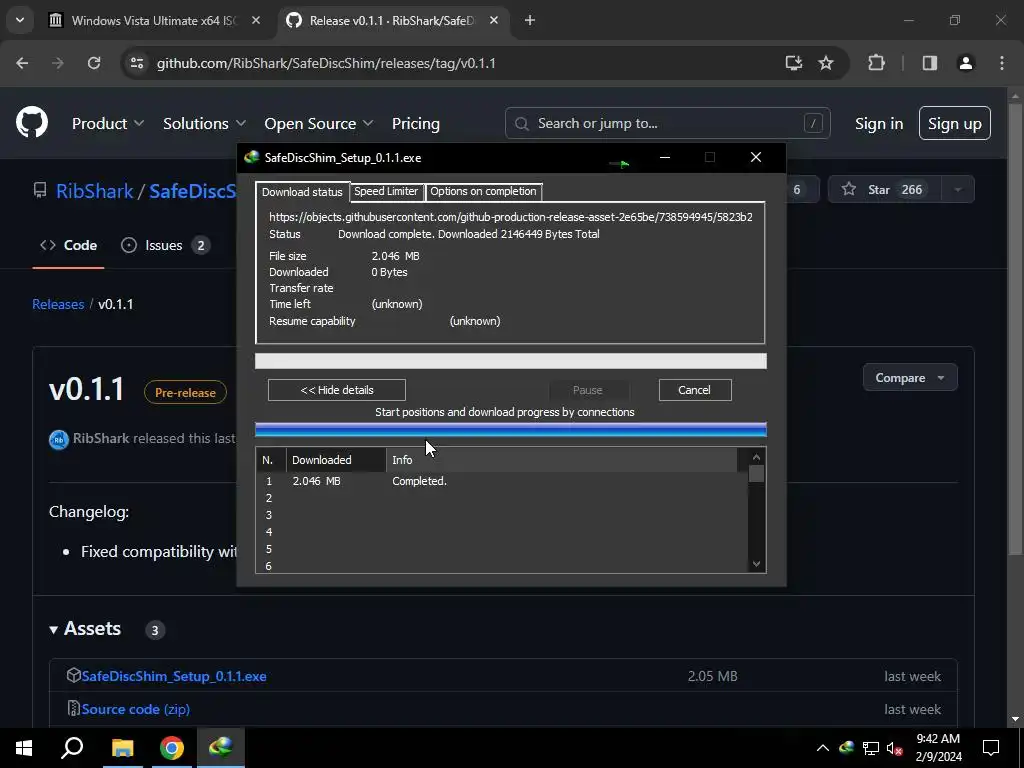Click the github.com address bar URL
1024x768 pixels.
pyautogui.click(x=327, y=63)
